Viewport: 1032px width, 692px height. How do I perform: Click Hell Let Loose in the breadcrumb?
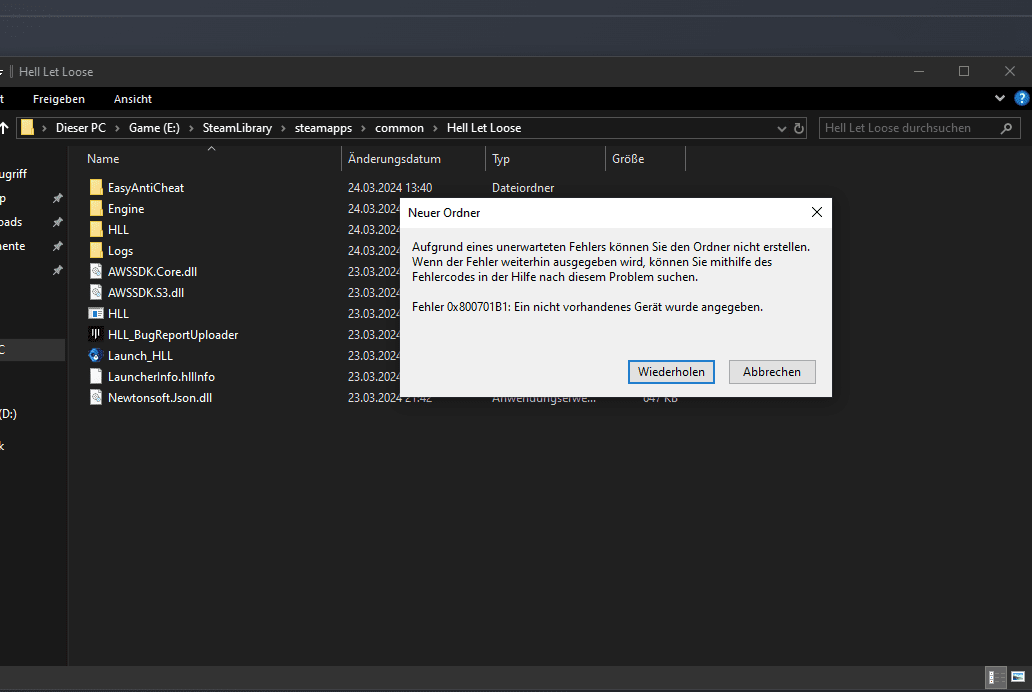(x=484, y=128)
